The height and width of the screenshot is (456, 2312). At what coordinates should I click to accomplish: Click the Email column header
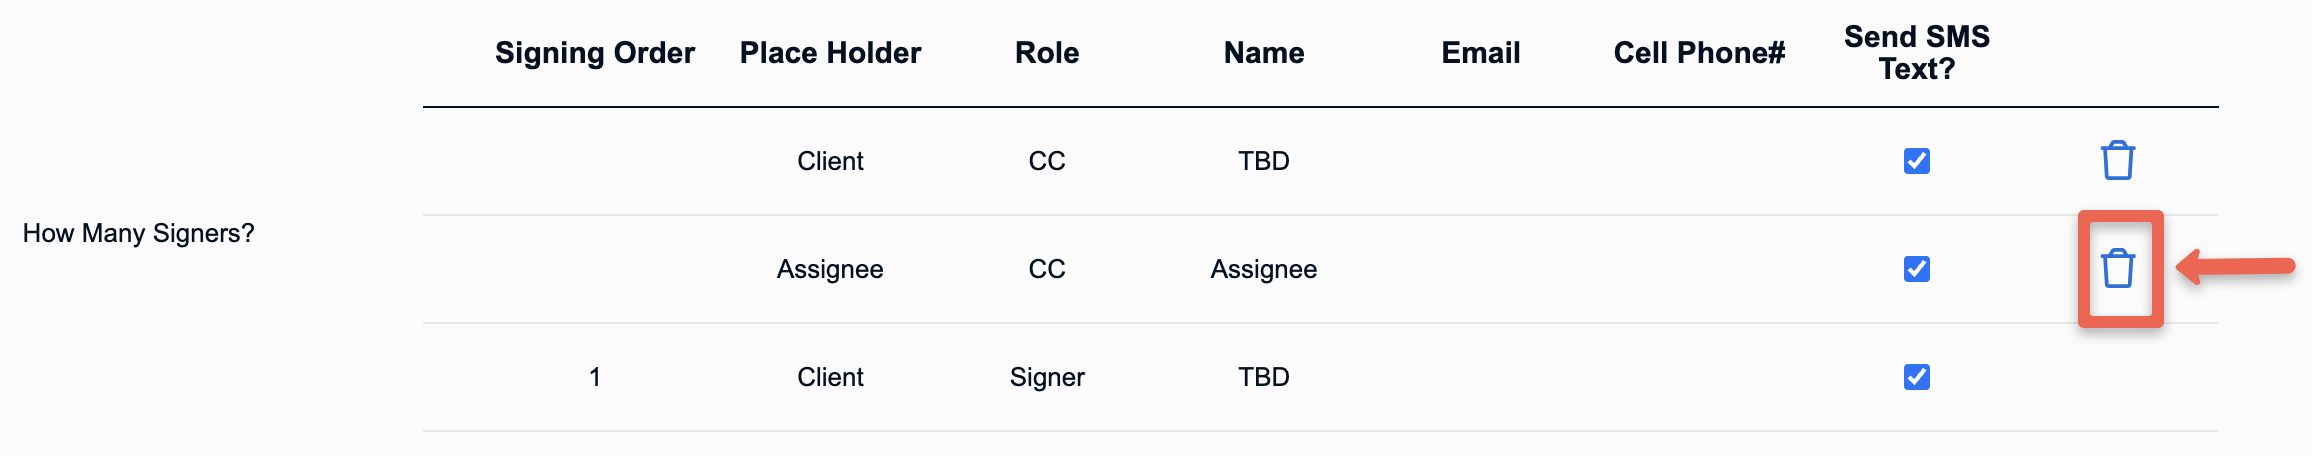[1481, 53]
